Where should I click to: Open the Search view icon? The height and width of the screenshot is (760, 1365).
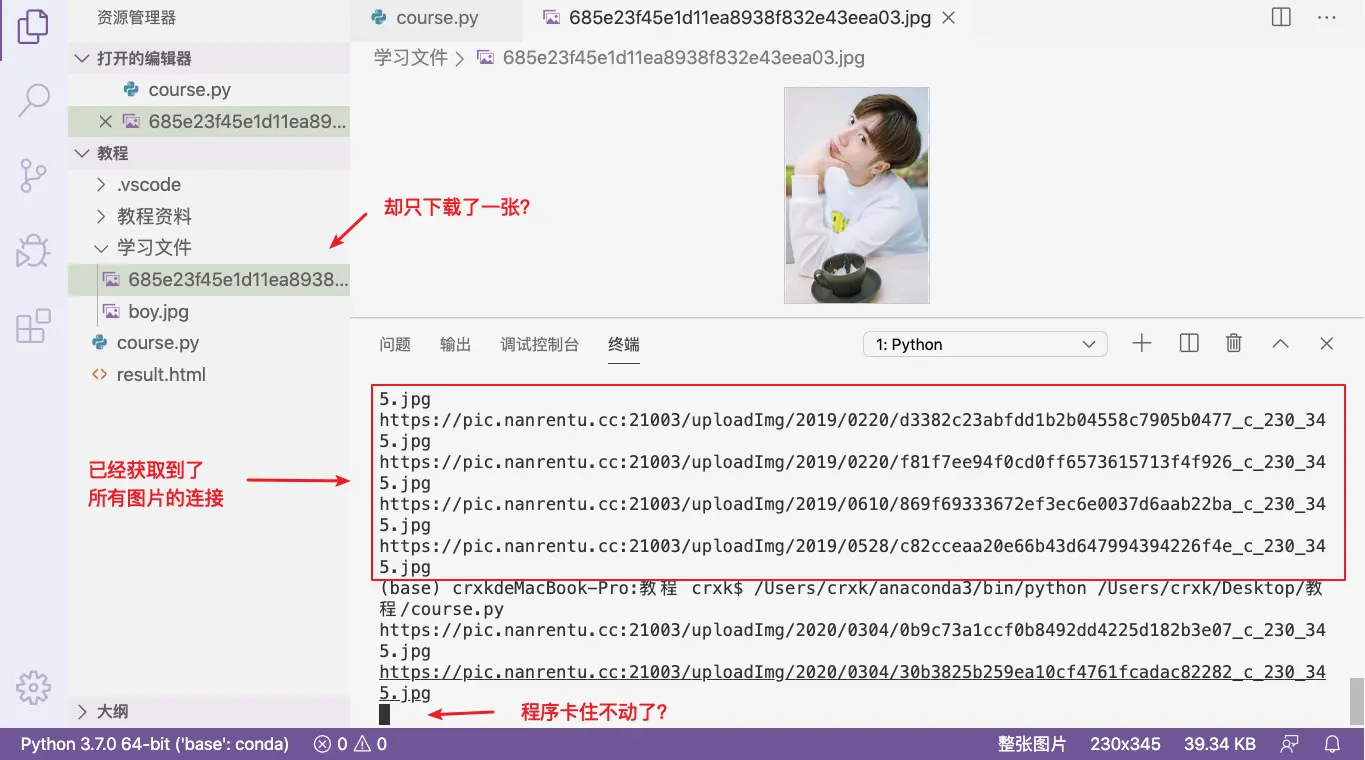tap(33, 100)
